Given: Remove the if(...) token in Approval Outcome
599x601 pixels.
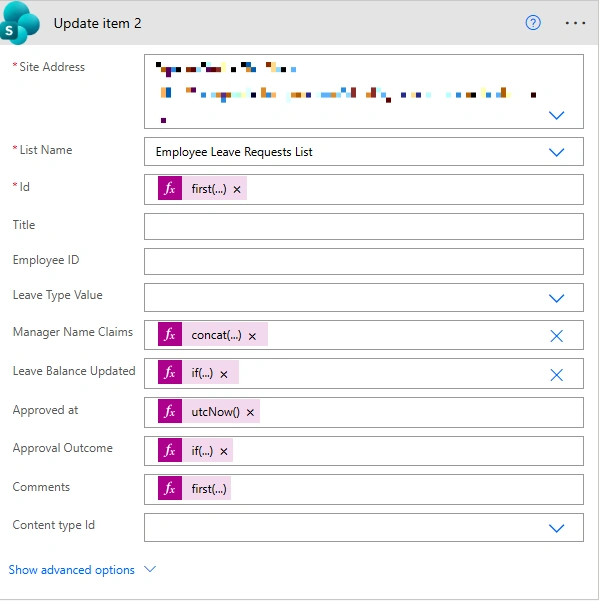Looking at the screenshot, I should (224, 451).
